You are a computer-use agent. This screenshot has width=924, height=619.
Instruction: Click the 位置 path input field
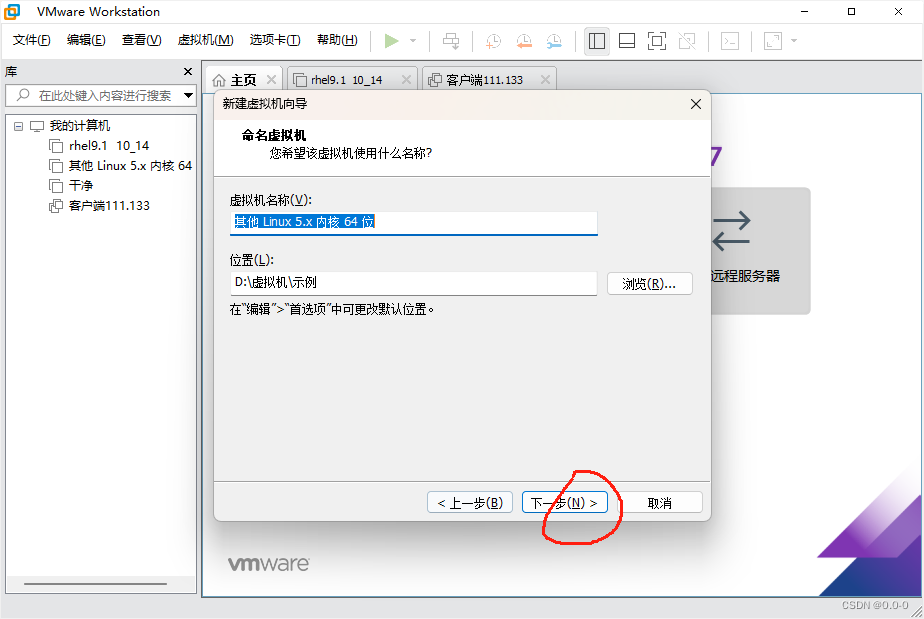point(414,283)
